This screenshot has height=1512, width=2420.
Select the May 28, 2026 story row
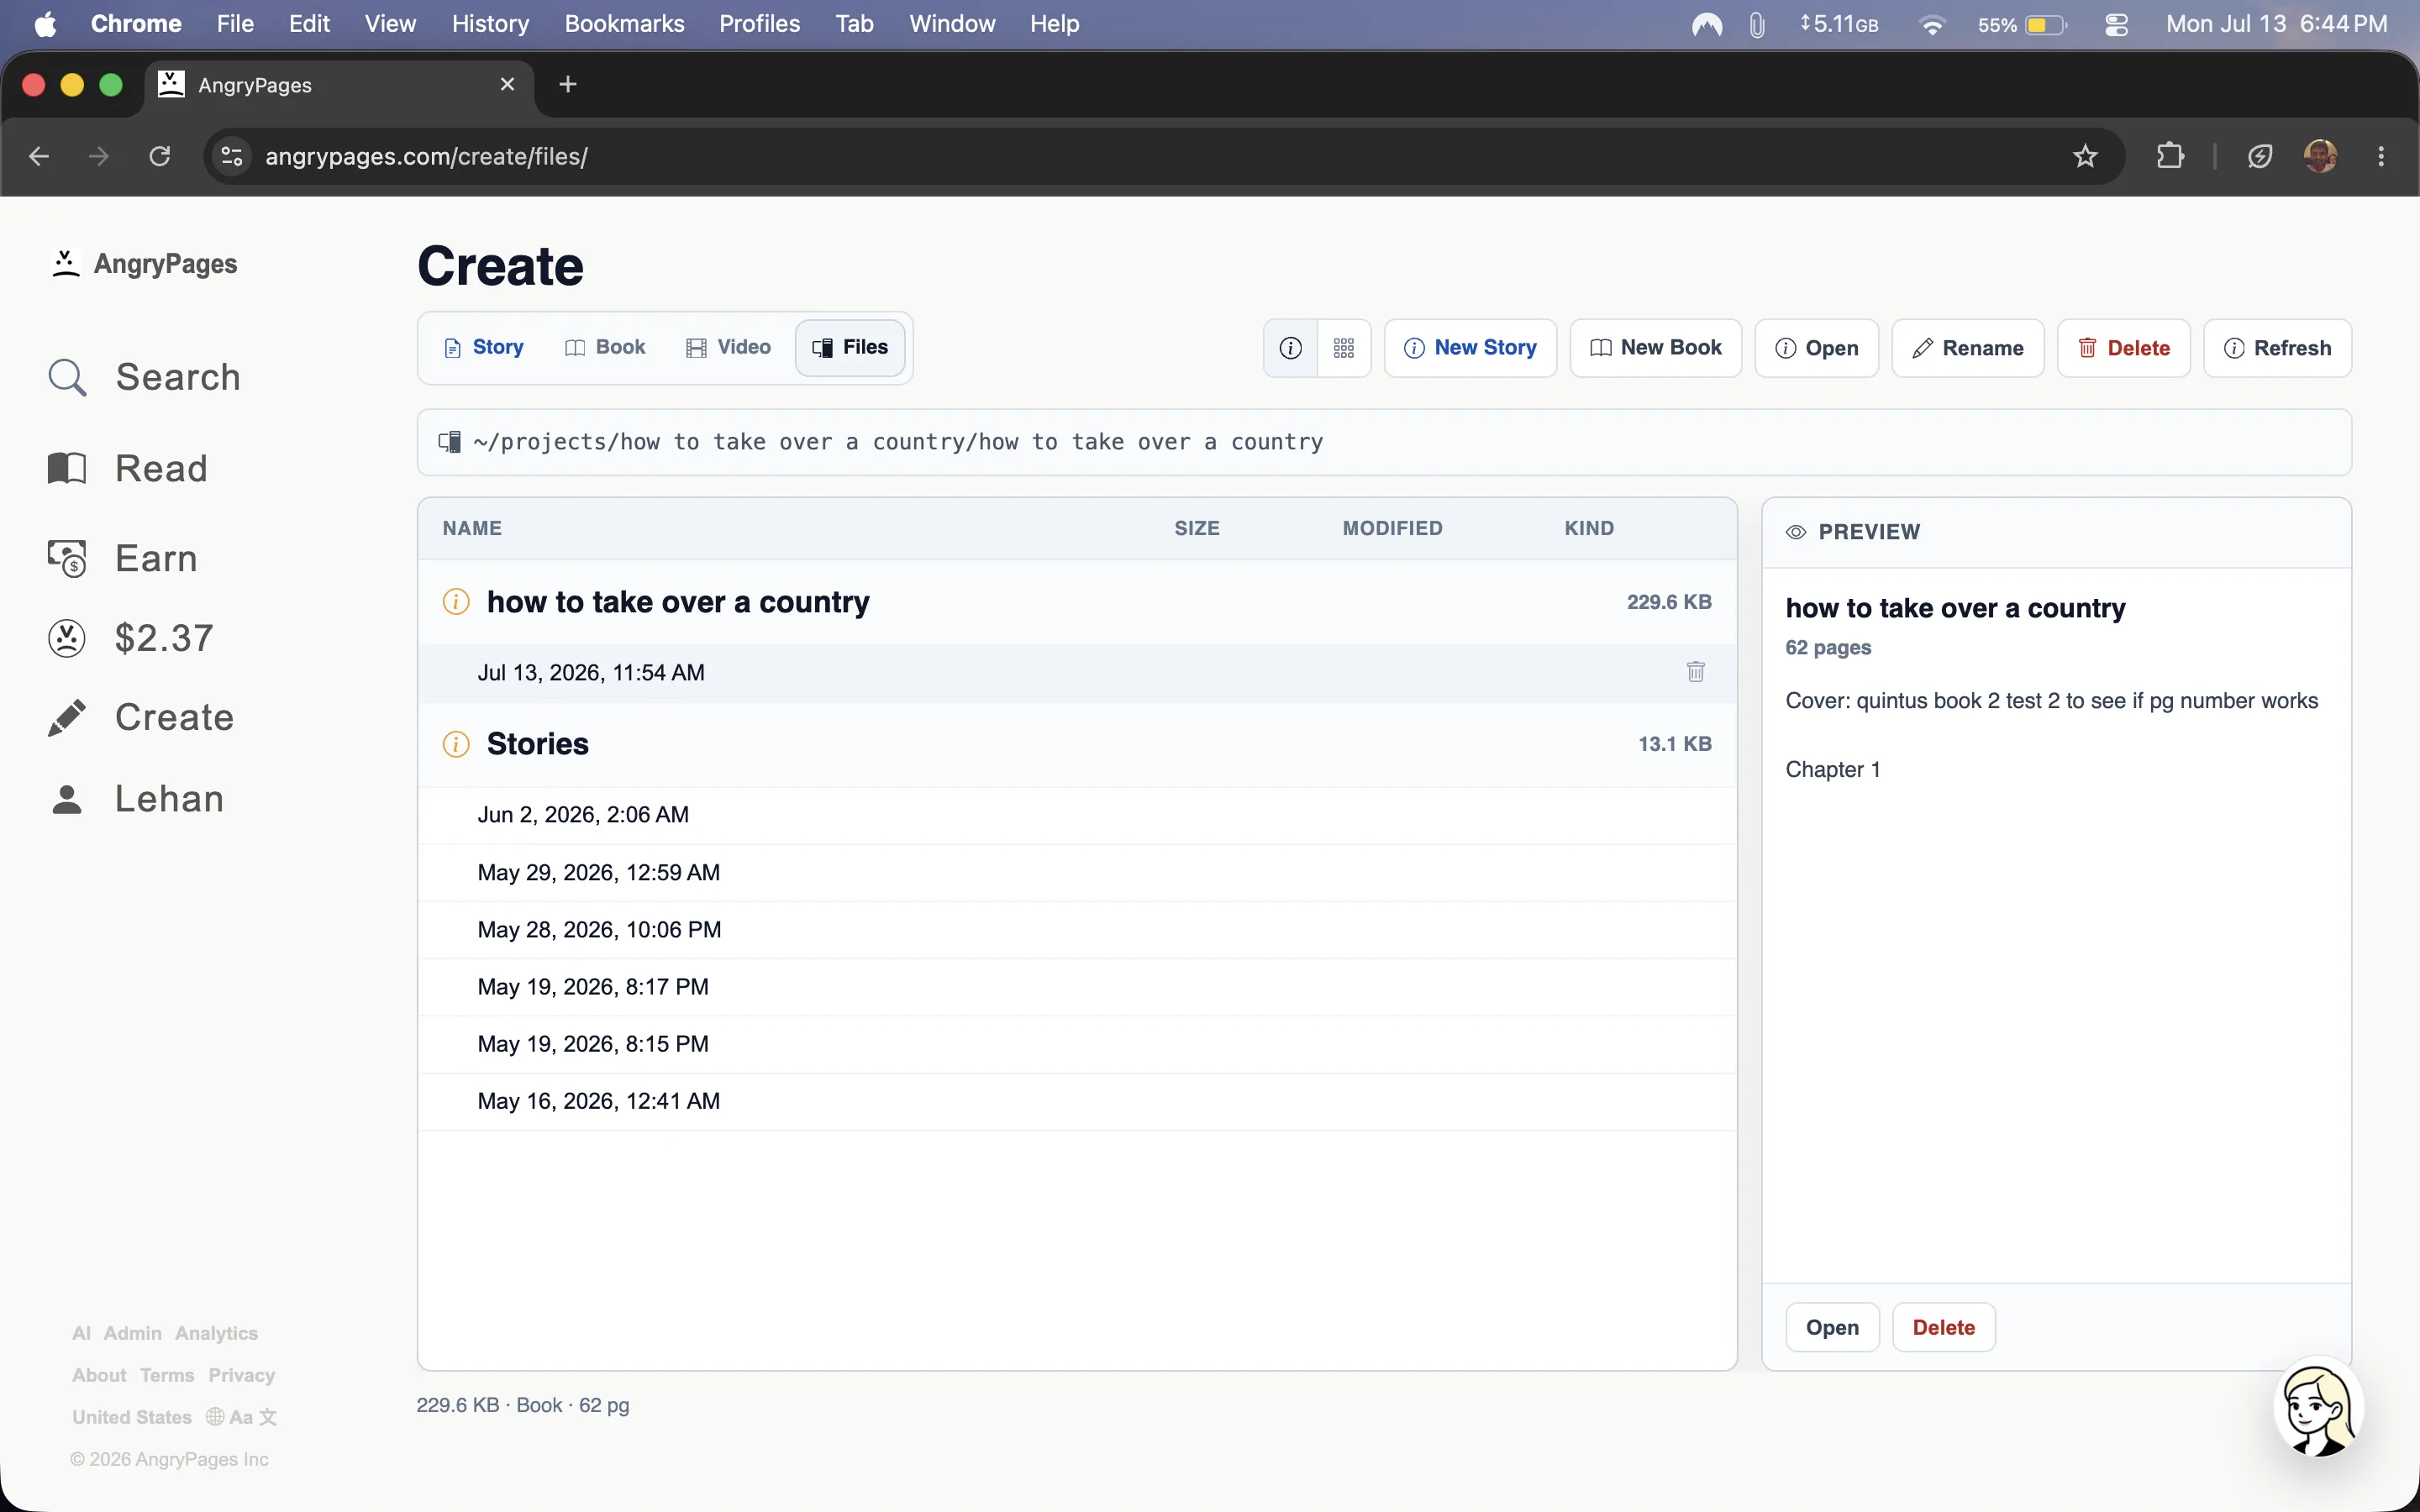(1077, 930)
